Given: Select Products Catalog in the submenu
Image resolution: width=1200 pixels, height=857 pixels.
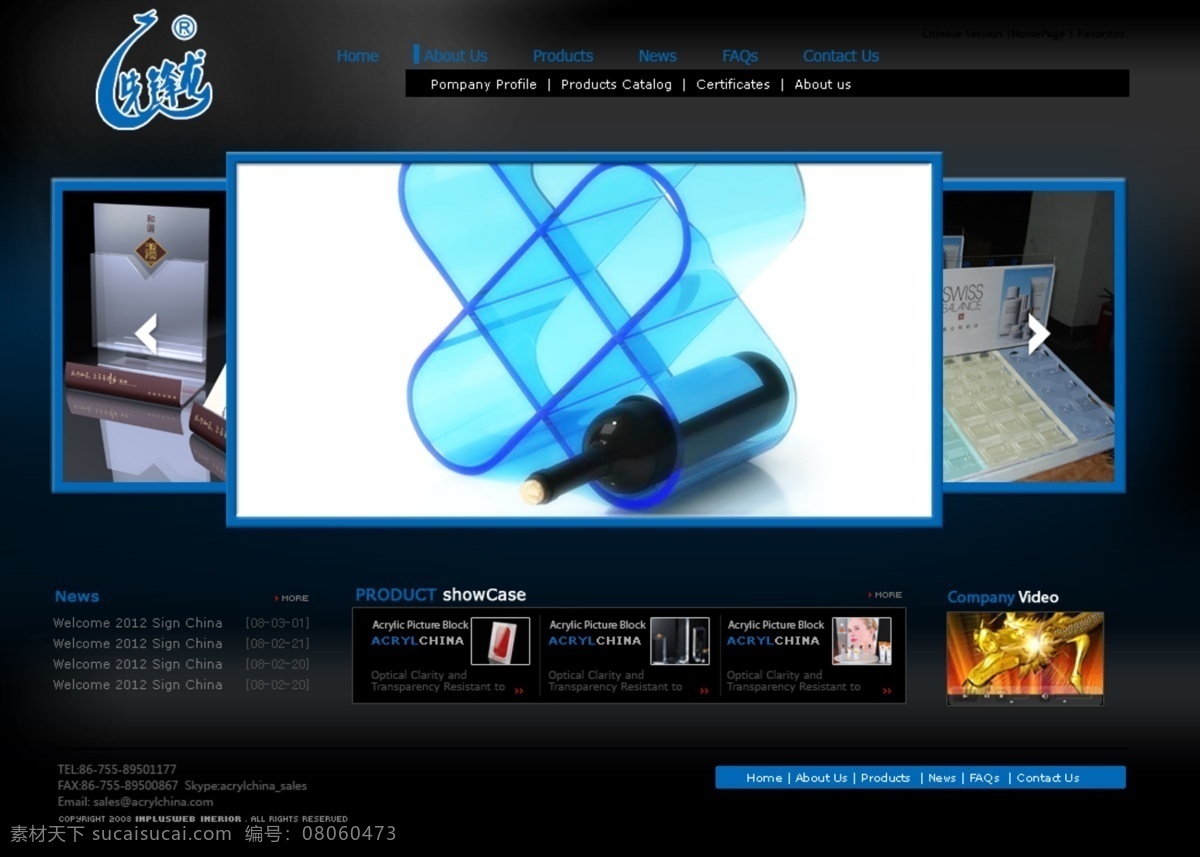Looking at the screenshot, I should 616,85.
